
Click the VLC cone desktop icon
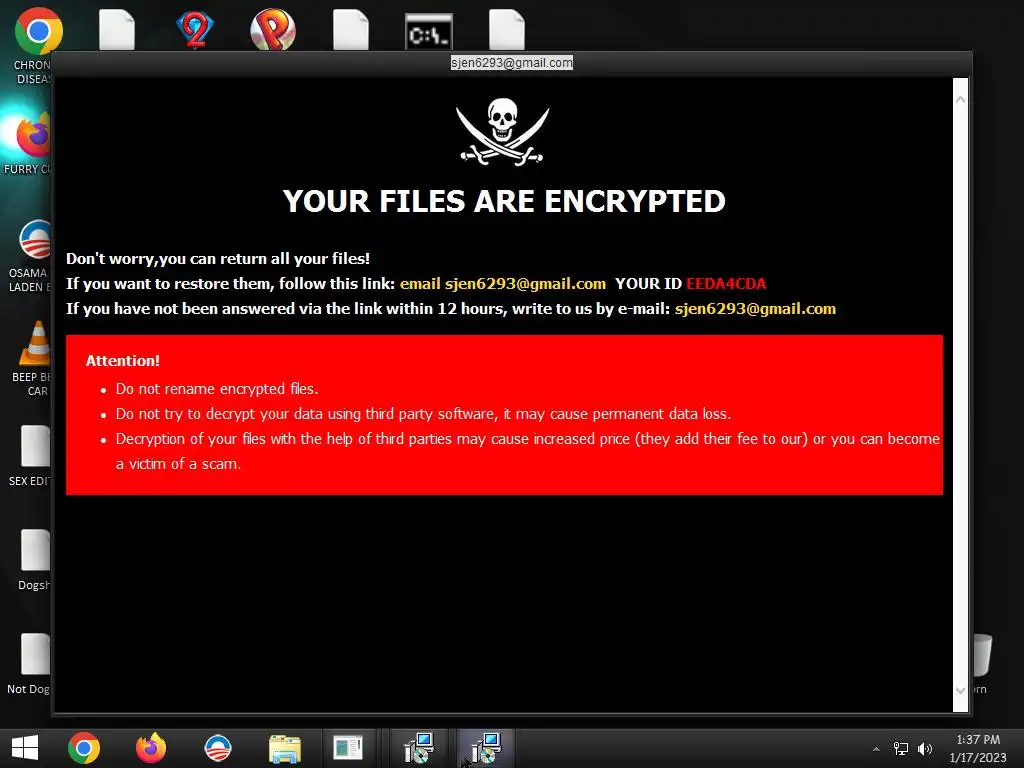tap(35, 344)
